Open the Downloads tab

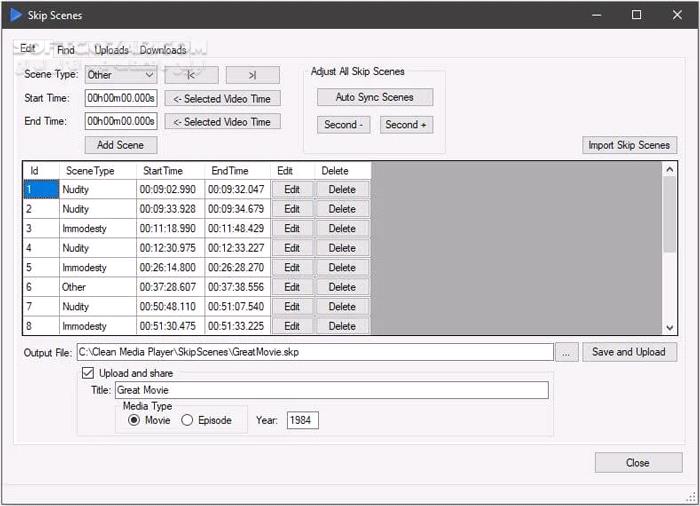coord(163,50)
